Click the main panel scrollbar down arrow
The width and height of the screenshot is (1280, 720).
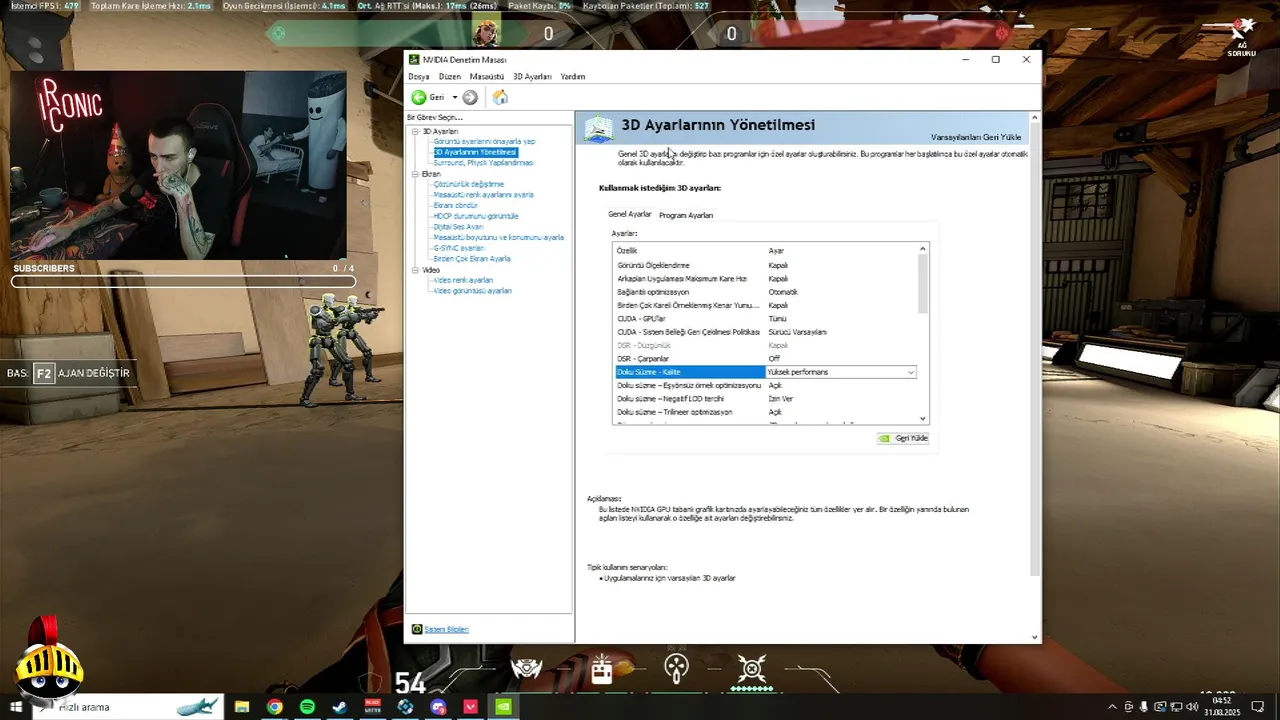click(1034, 637)
